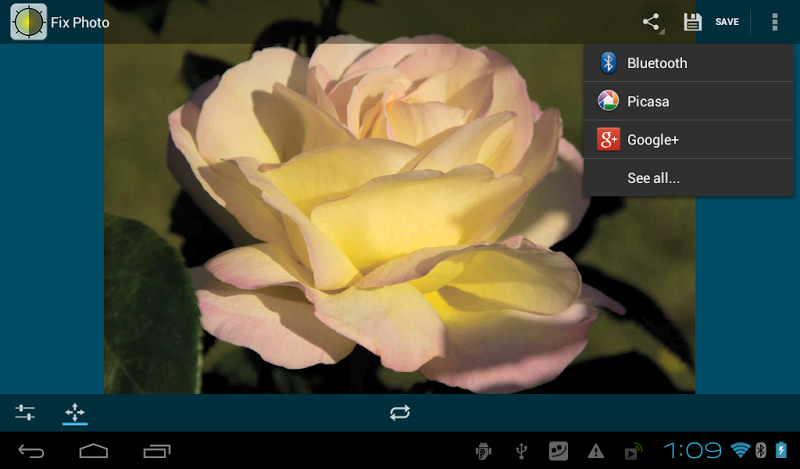Tap the Android home button
Viewport: 800px width, 469px height.
click(94, 451)
